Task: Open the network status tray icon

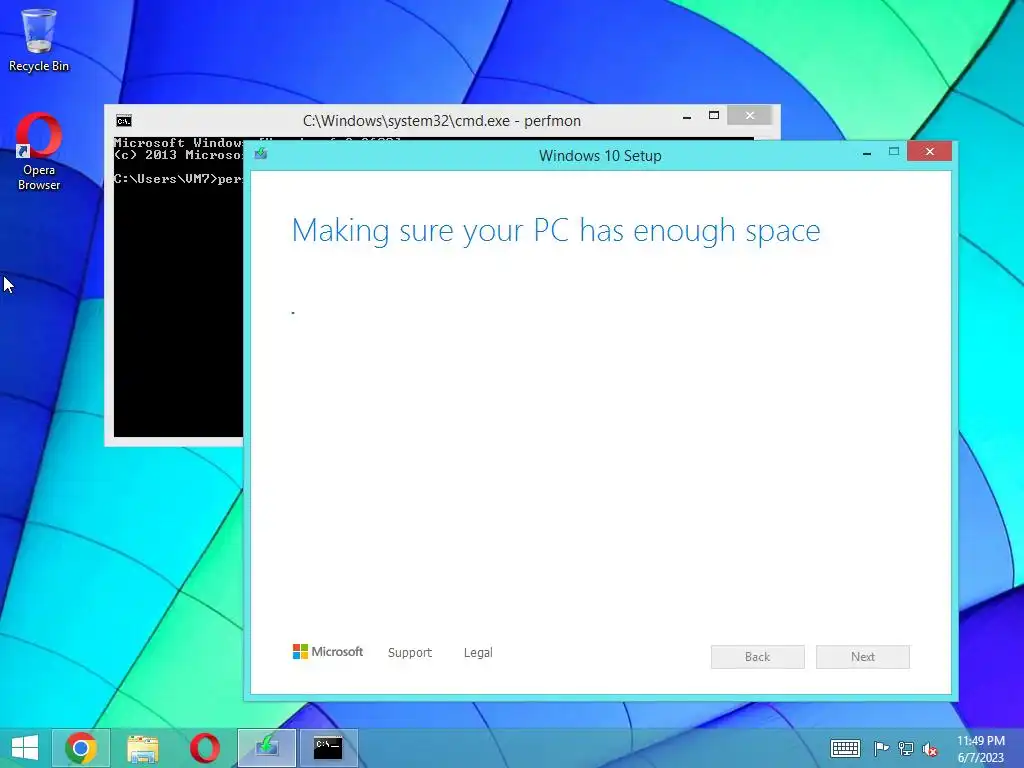Action: tap(906, 748)
